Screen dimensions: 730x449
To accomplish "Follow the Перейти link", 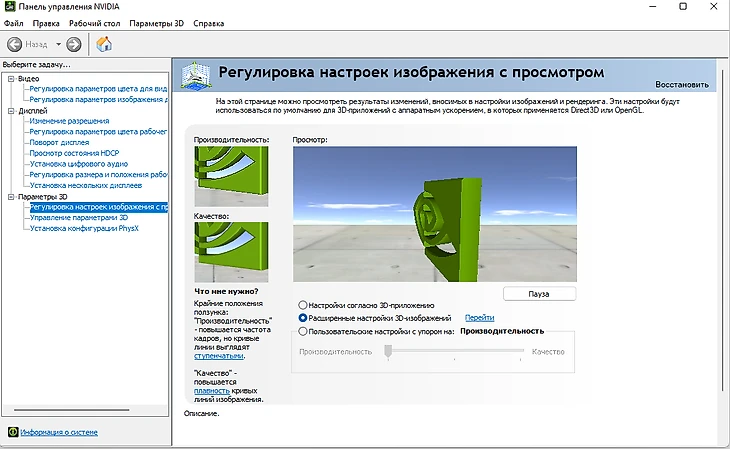I will point(479,317).
